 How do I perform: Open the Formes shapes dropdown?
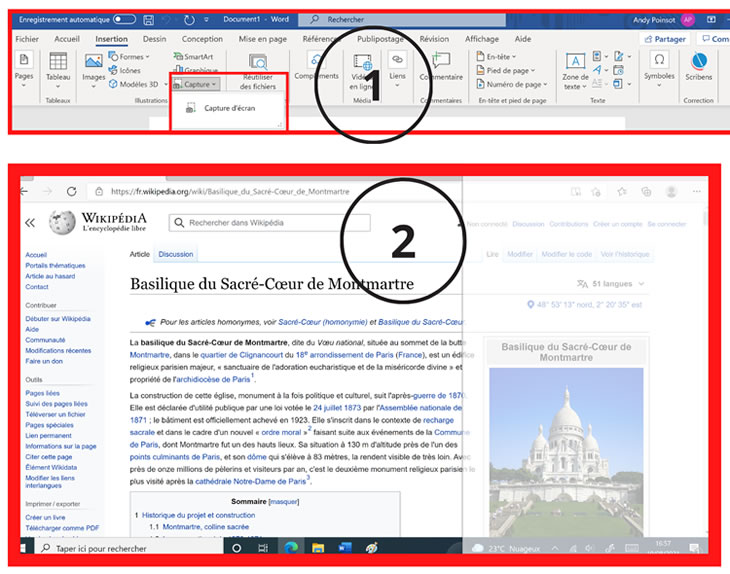click(129, 56)
